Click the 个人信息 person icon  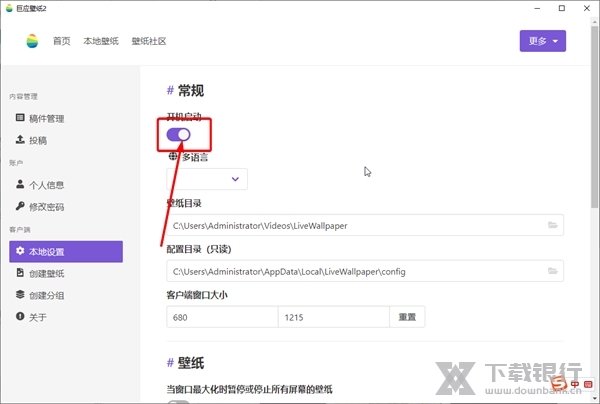[x=20, y=184]
